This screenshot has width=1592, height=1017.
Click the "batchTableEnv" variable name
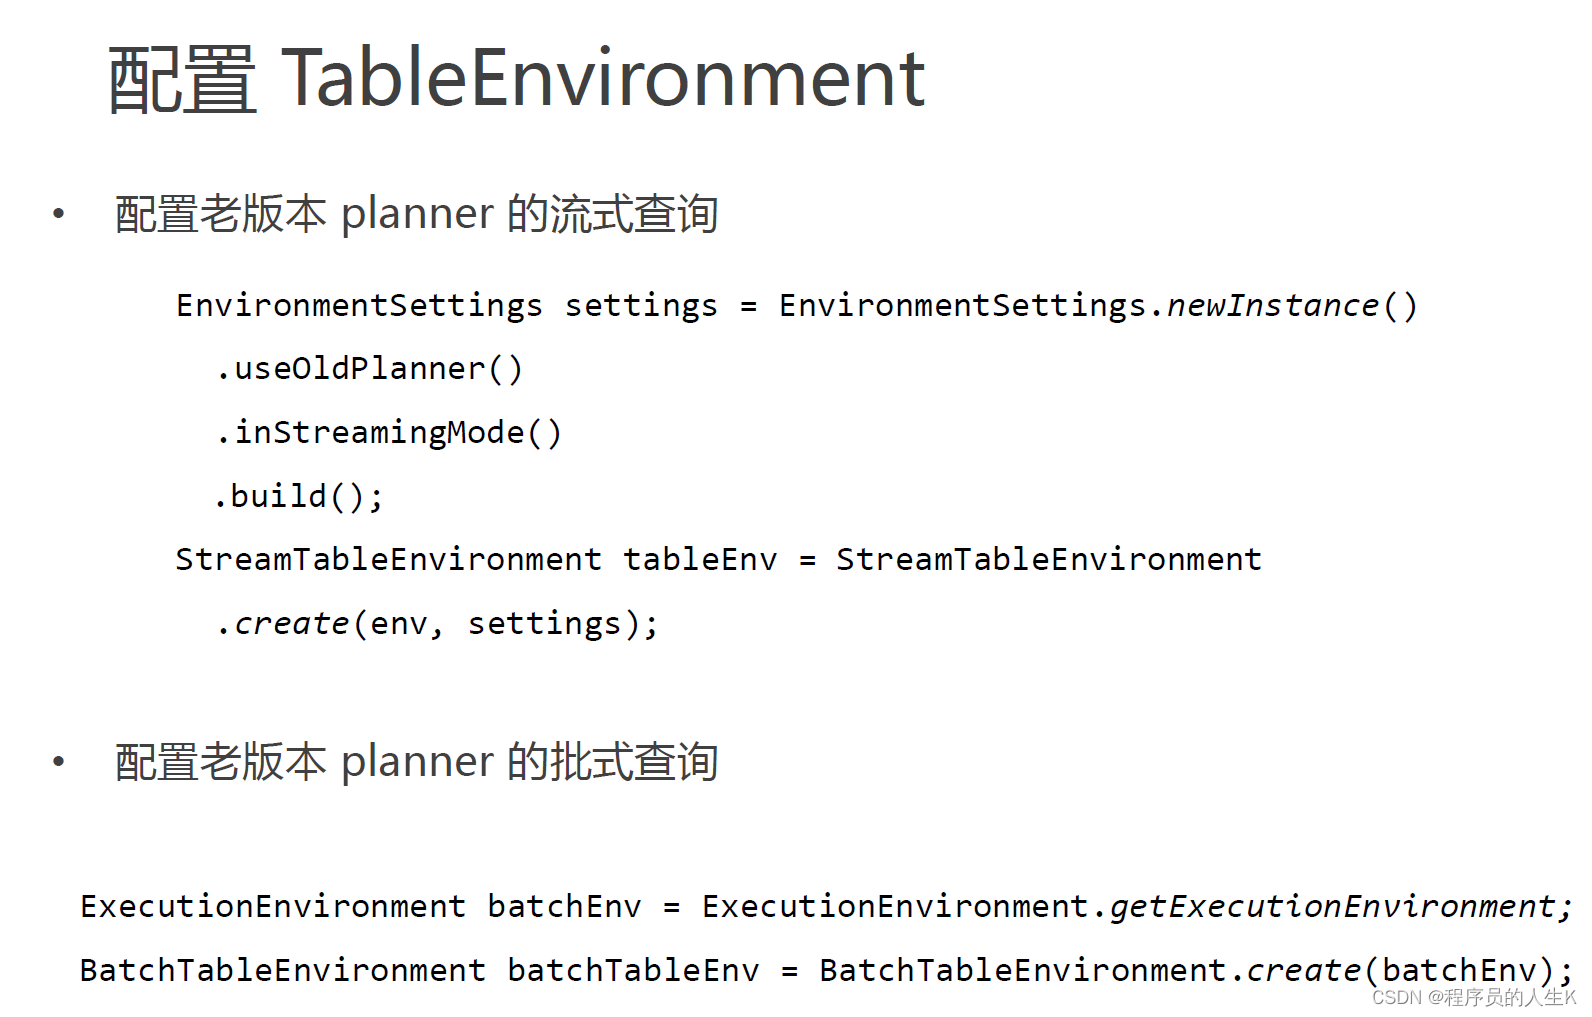(x=633, y=970)
